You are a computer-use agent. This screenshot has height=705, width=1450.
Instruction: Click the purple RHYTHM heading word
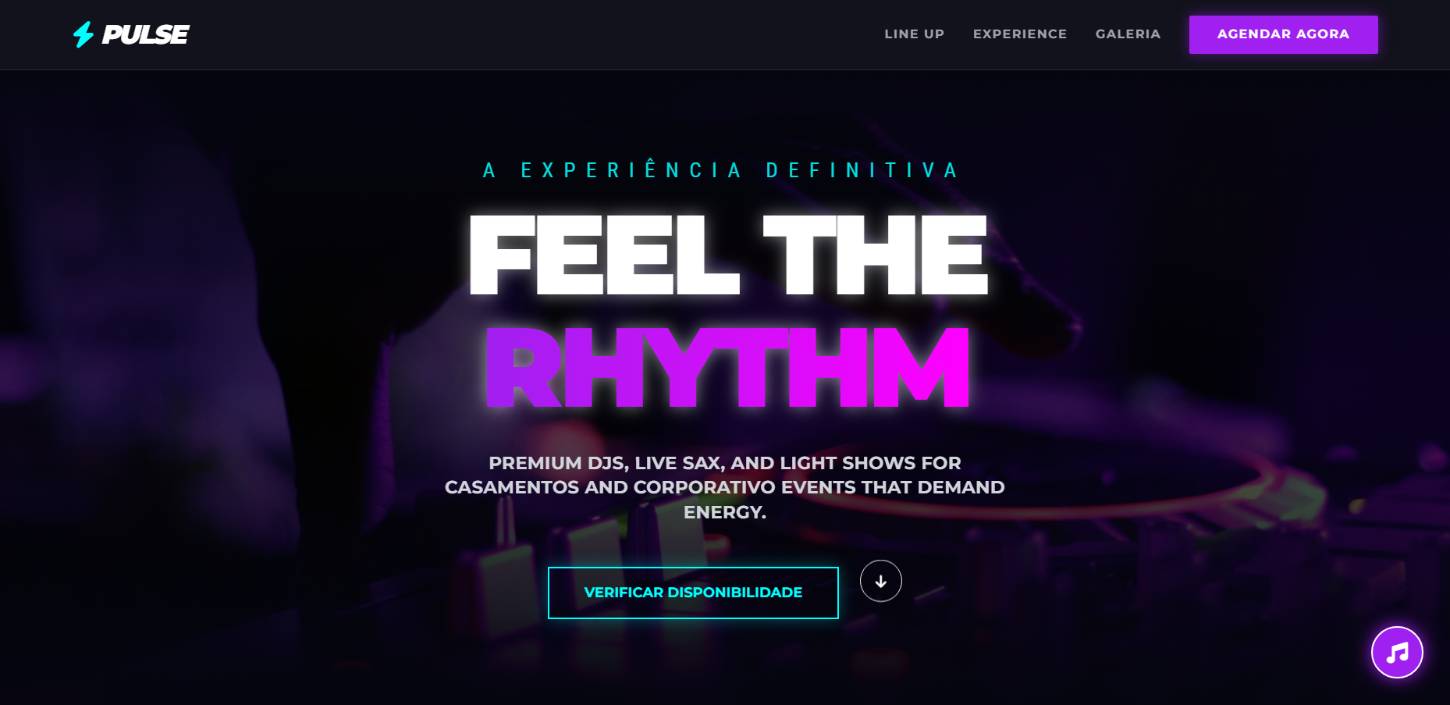pos(727,367)
